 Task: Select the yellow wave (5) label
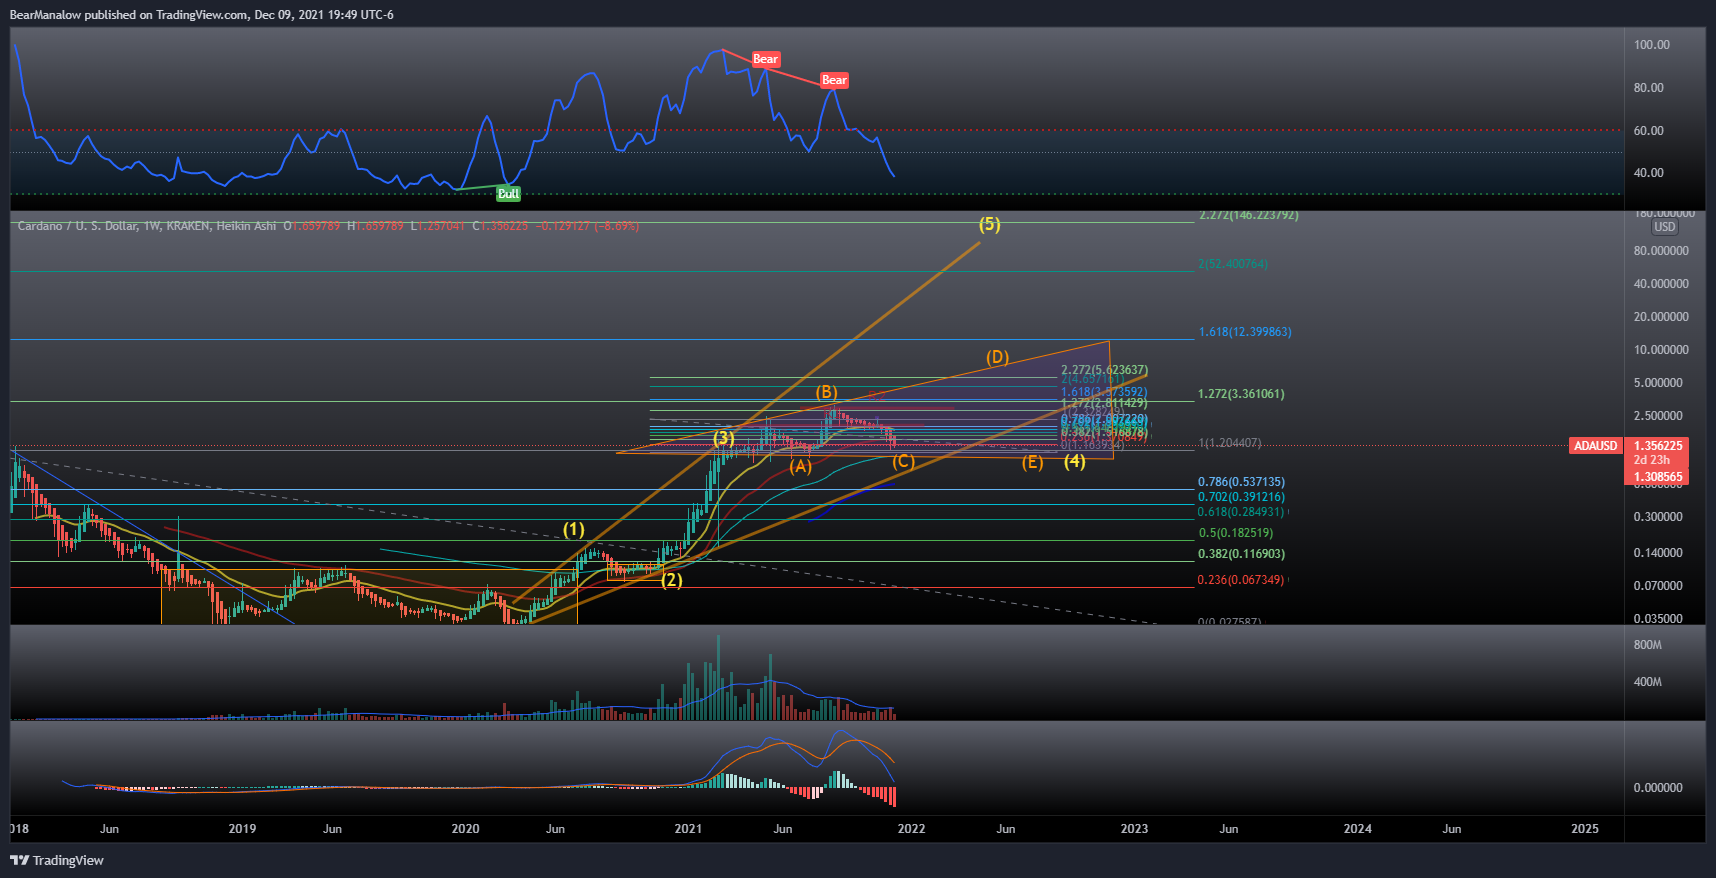pyautogui.click(x=989, y=224)
